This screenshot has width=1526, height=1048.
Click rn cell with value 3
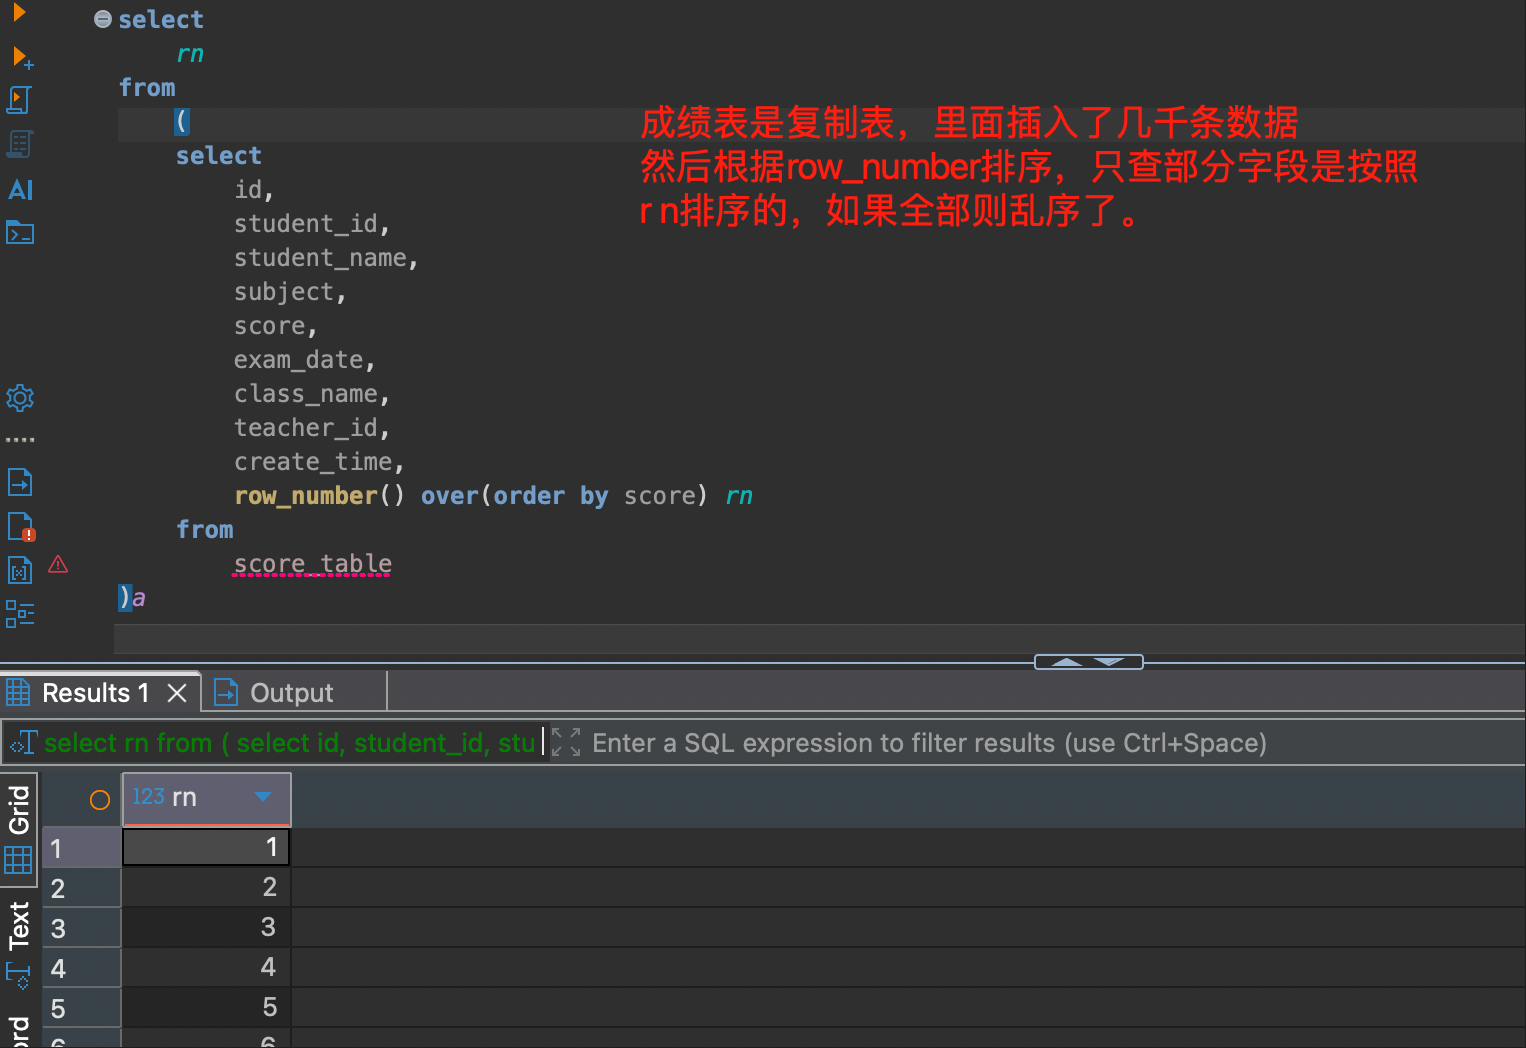click(x=206, y=927)
